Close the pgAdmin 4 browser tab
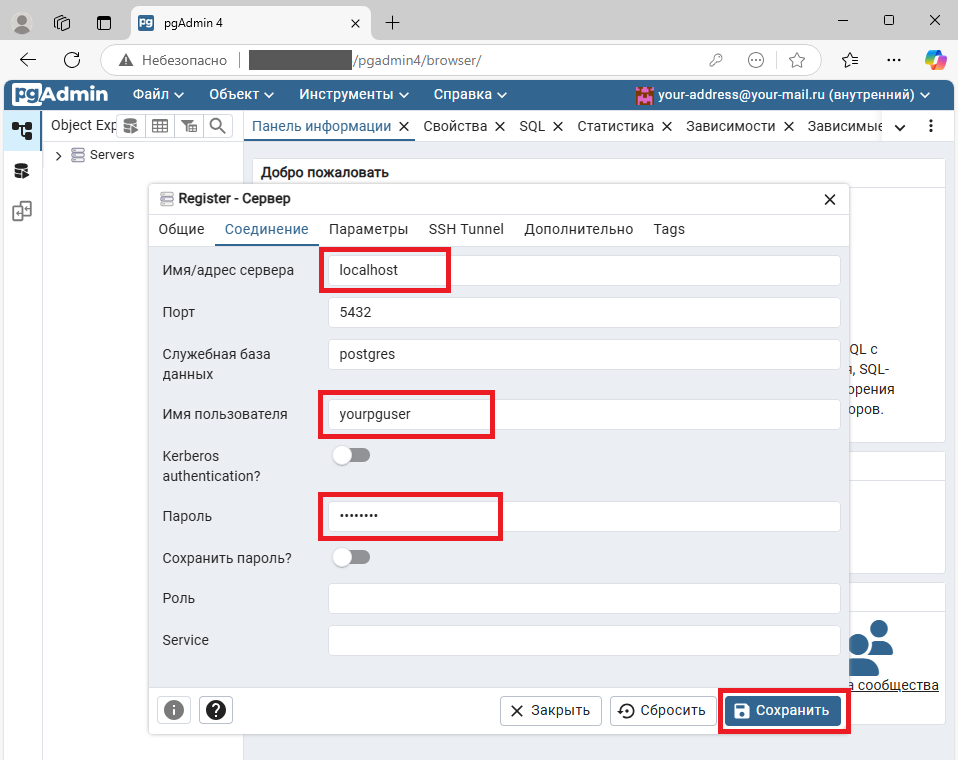Screen dimensions: 958x760 [x=355, y=23]
